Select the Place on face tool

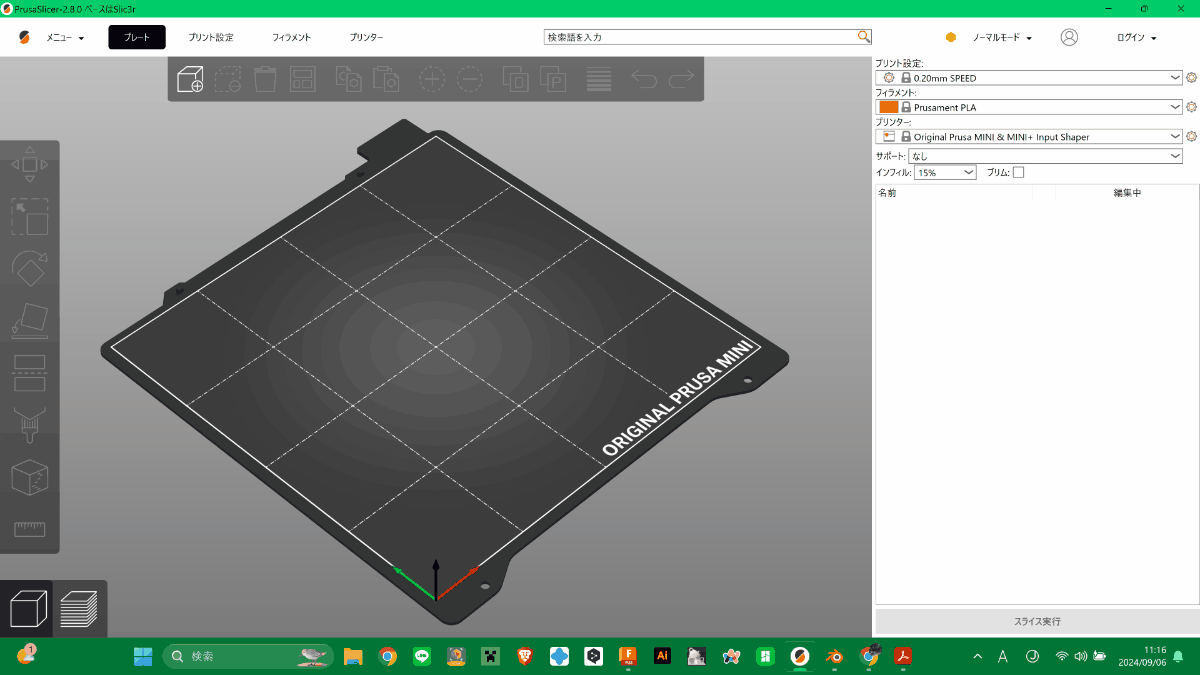29,321
